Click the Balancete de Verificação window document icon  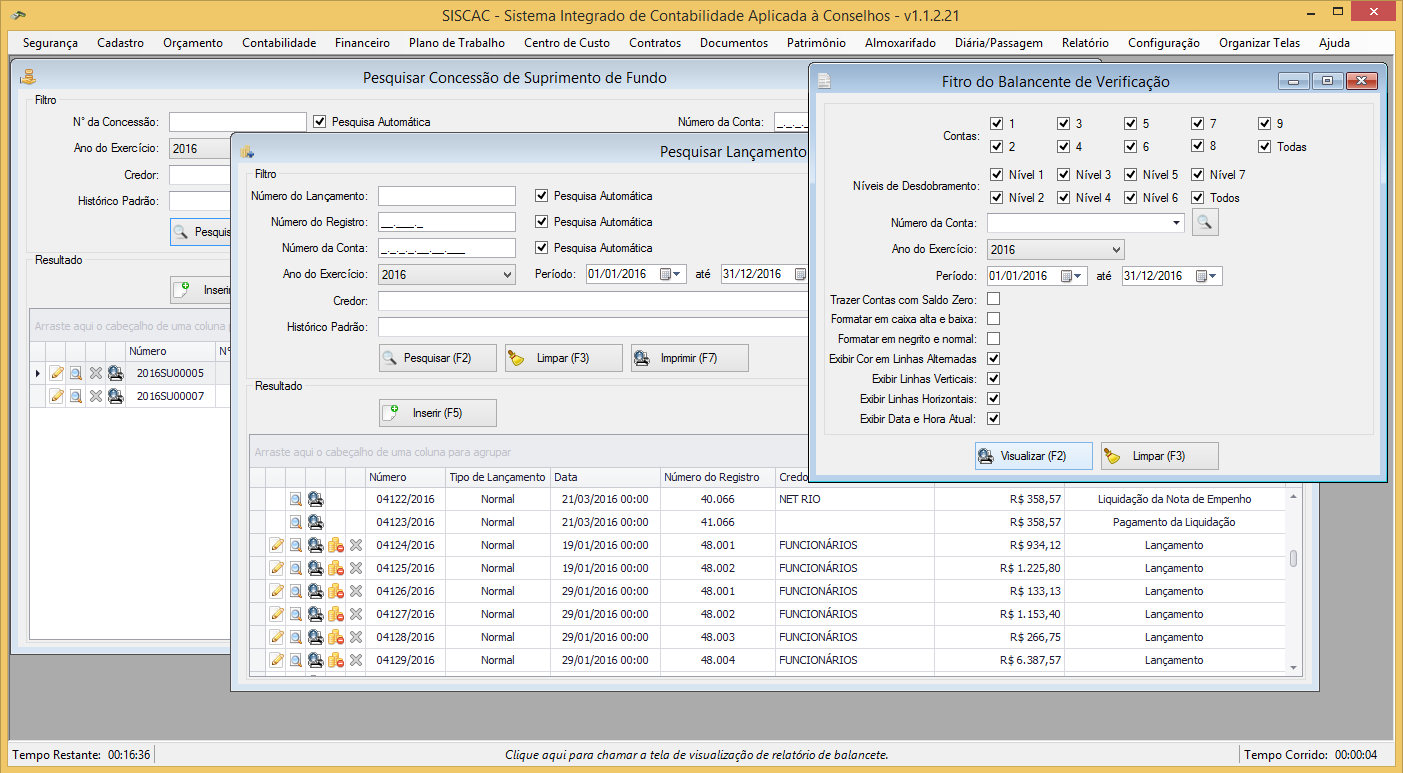pyautogui.click(x=824, y=82)
